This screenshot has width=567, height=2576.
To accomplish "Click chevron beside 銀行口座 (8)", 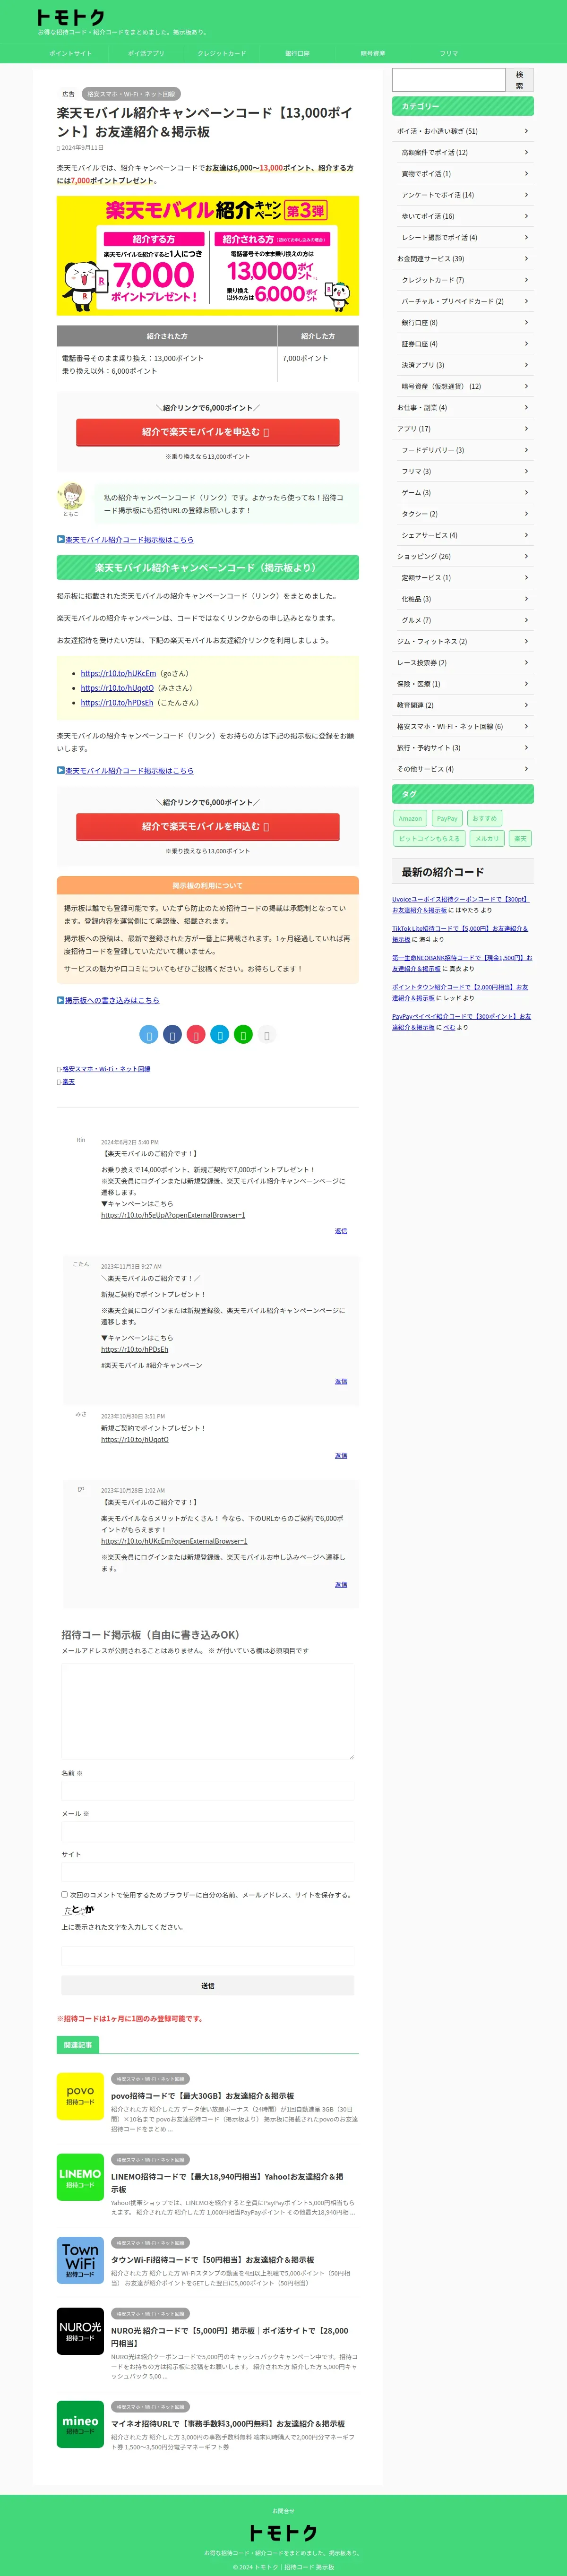I will [x=526, y=322].
